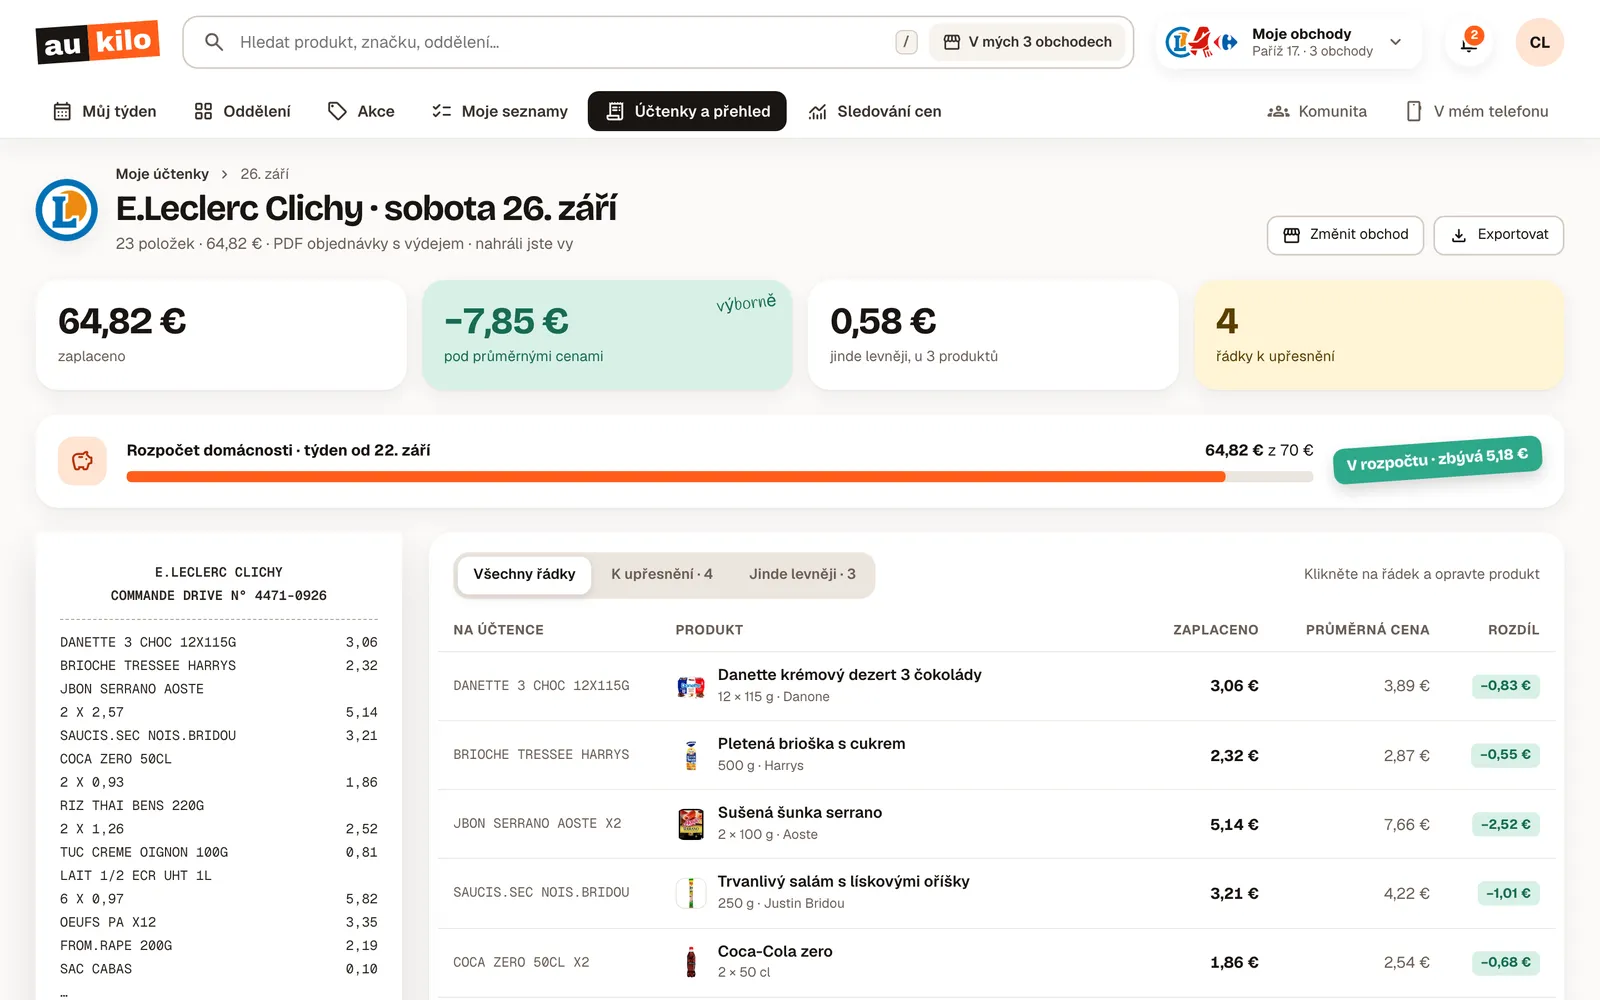Toggle the 'V mých 3 obchodech' filter

1027,42
